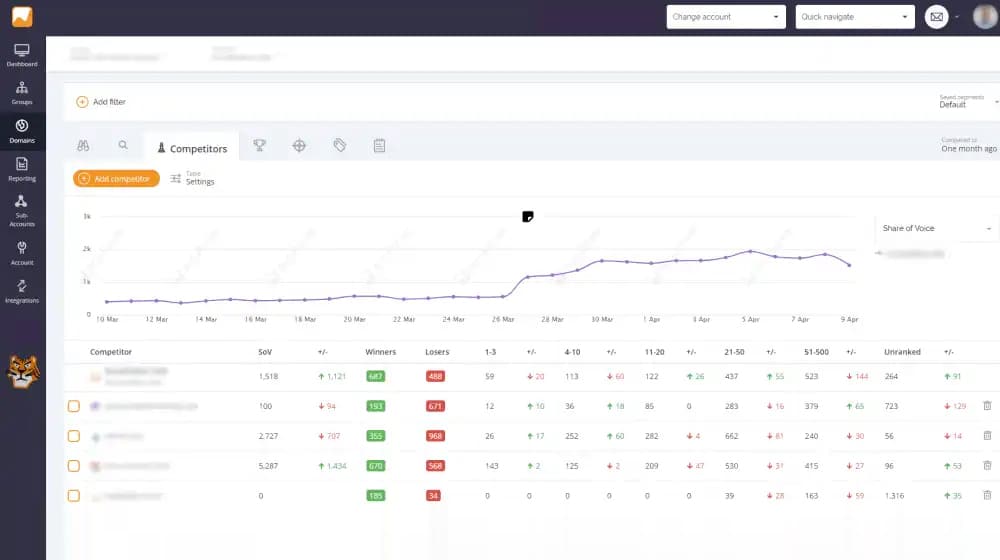Expand the Share of Voice dropdown
The image size is (1000, 560).
click(x=937, y=228)
